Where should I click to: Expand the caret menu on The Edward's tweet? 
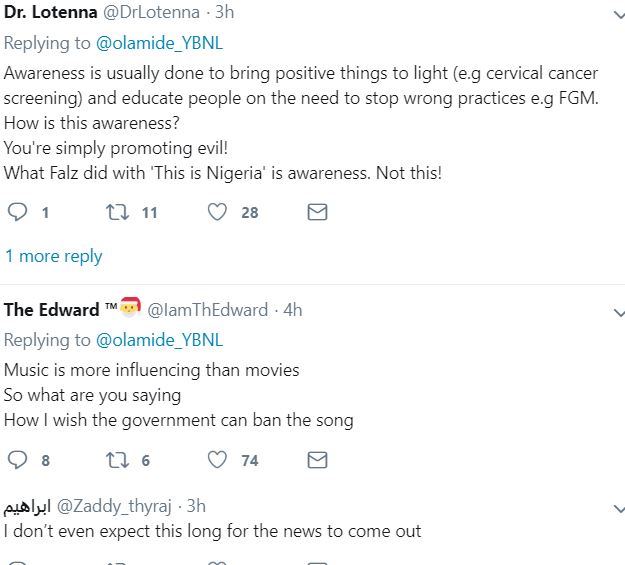pyautogui.click(x=616, y=311)
